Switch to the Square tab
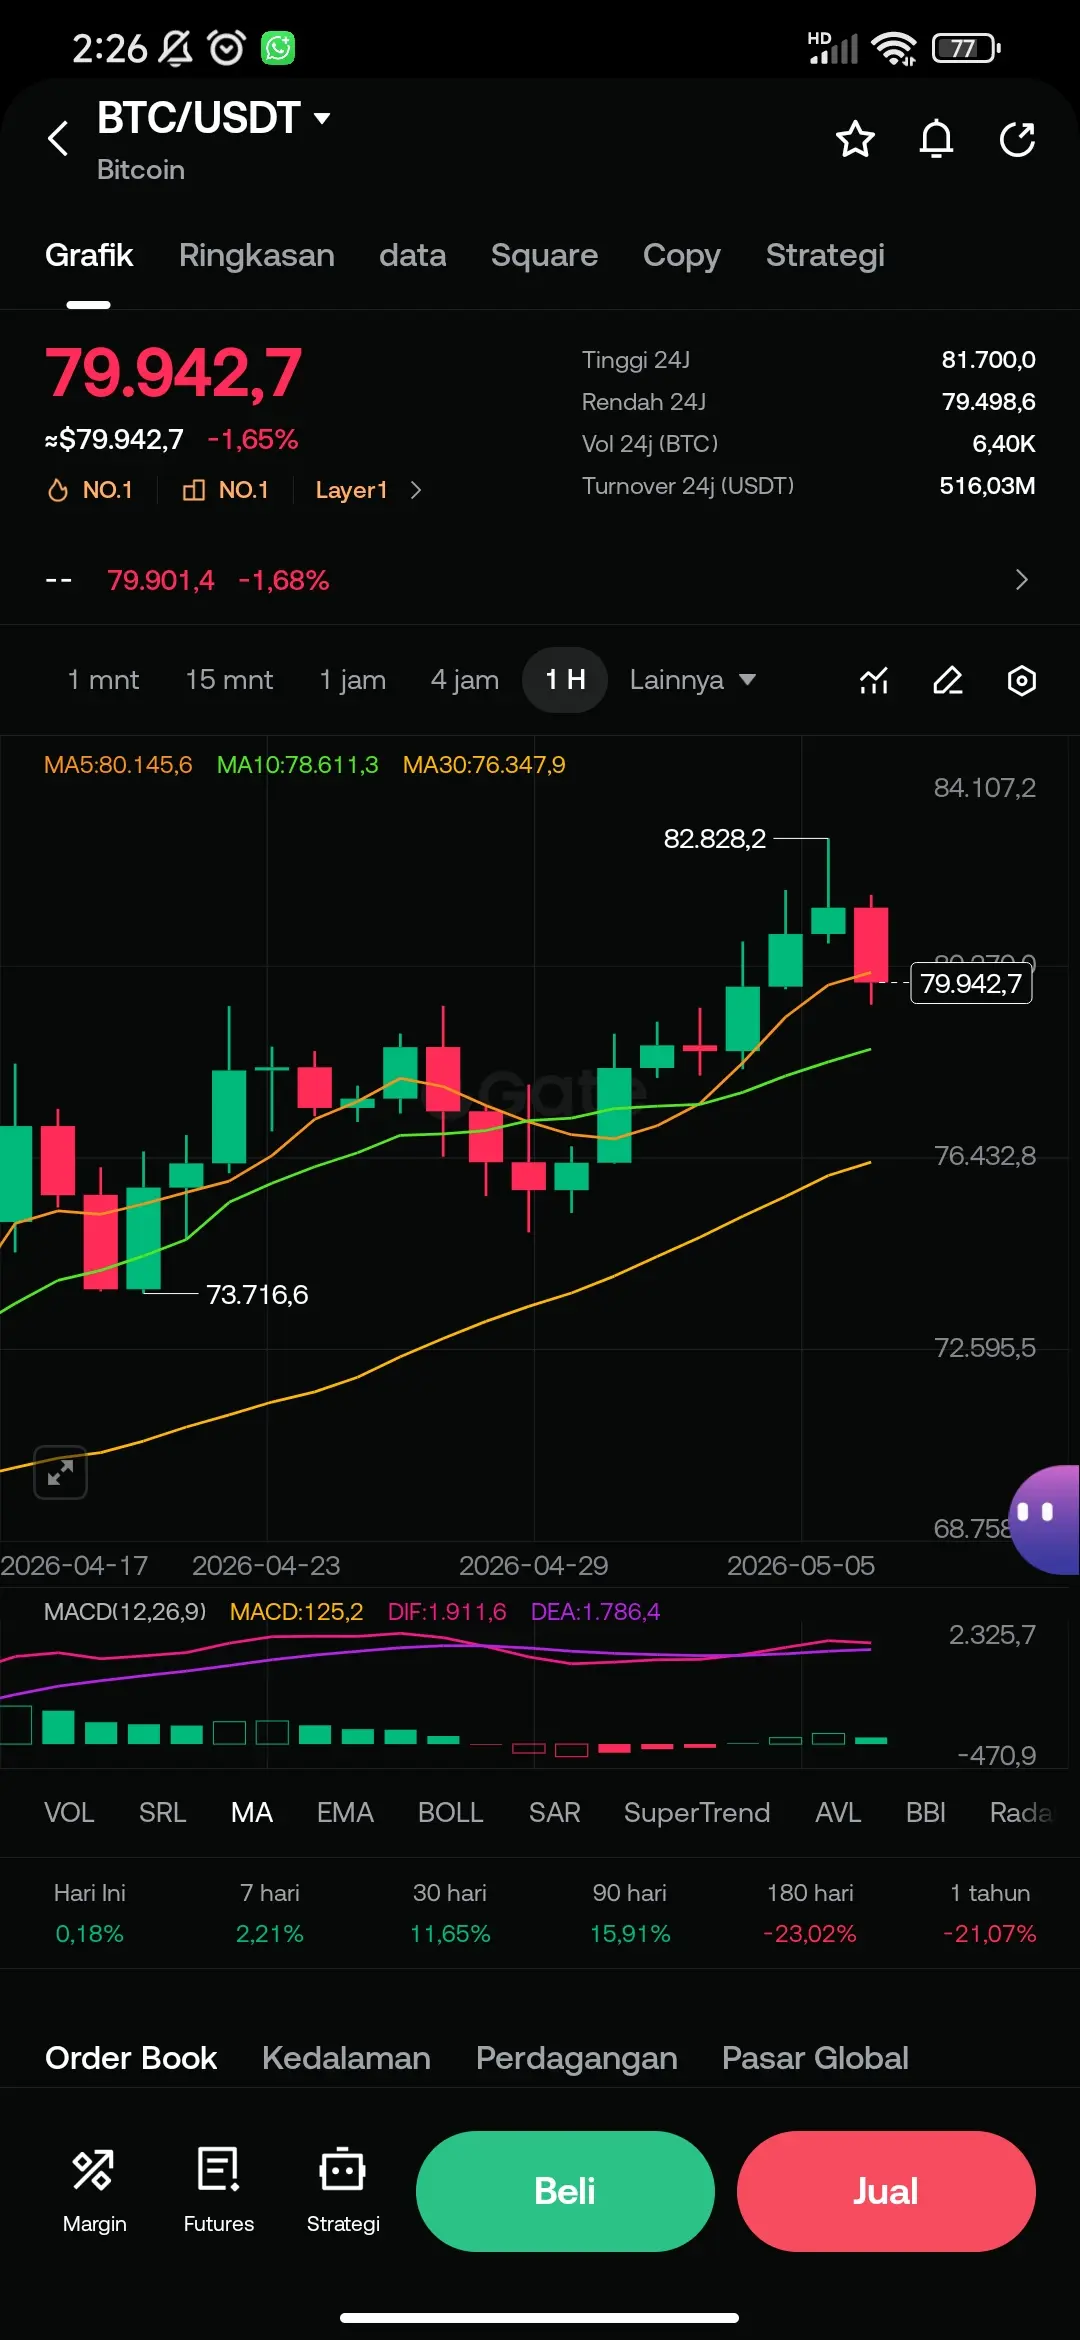This screenshot has height=2340, width=1080. click(x=545, y=256)
